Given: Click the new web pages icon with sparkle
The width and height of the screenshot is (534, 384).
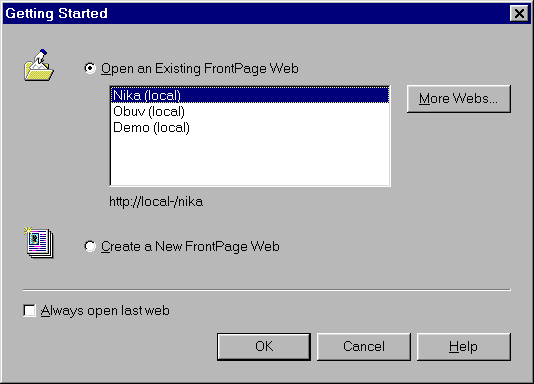Looking at the screenshot, I should coord(39,242).
